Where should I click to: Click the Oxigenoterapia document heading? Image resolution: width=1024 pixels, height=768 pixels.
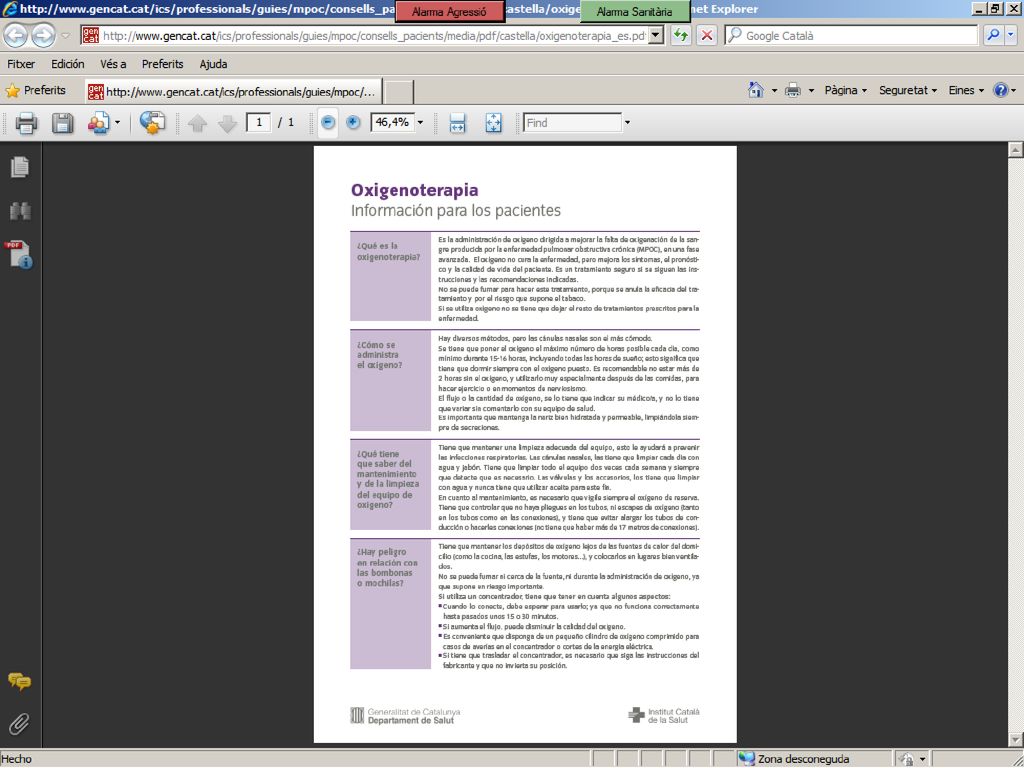point(415,190)
